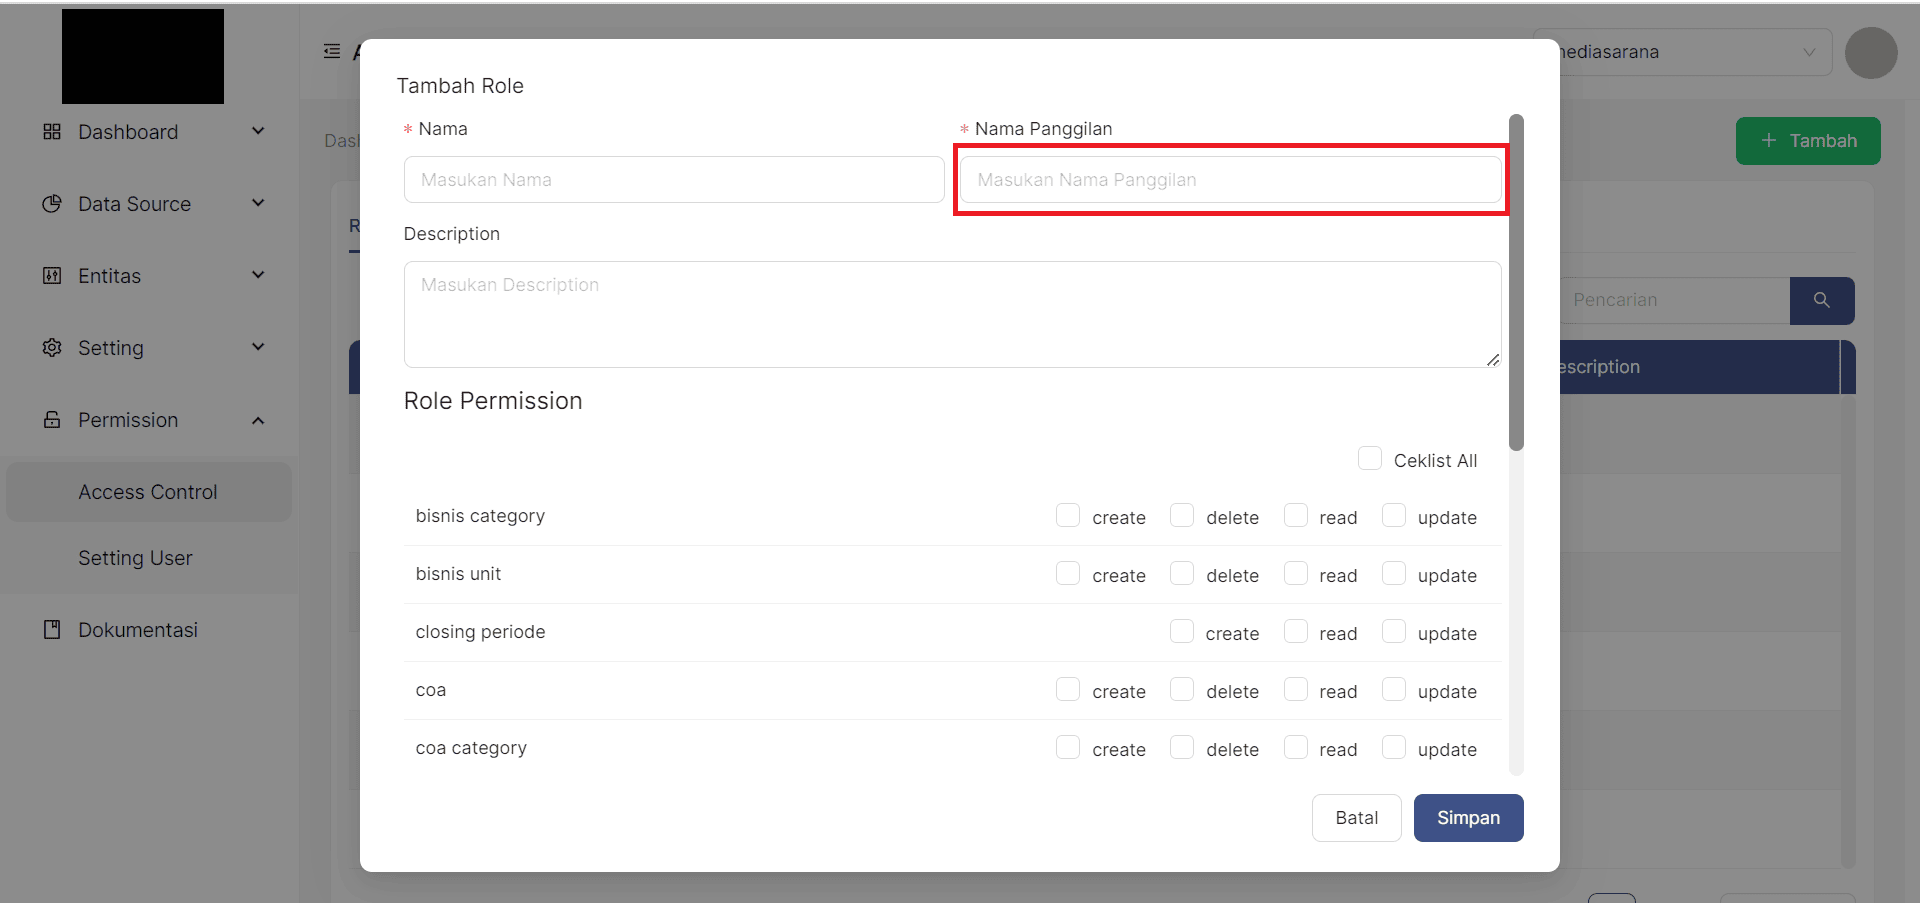Select Access Control in sidebar

(148, 492)
